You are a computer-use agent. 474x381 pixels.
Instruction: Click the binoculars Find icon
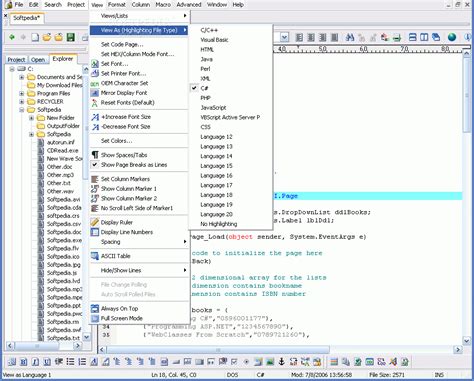point(350,37)
